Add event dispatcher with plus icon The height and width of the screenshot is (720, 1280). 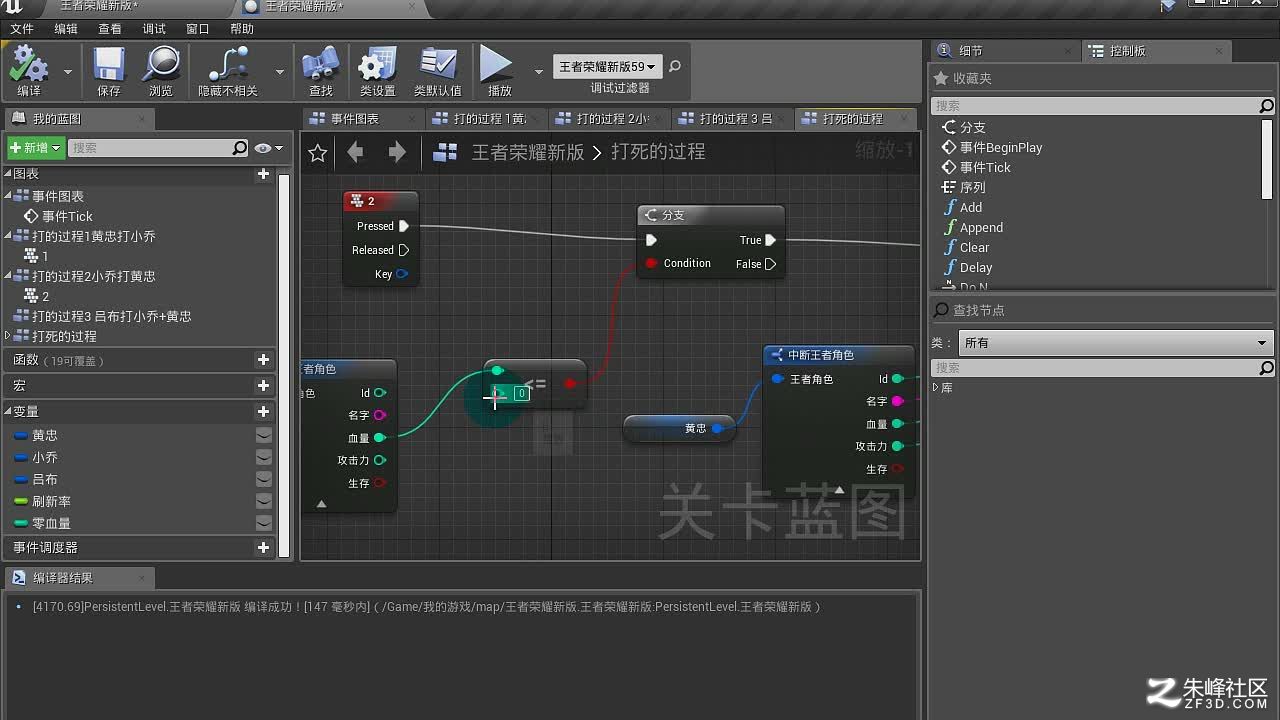(x=264, y=548)
